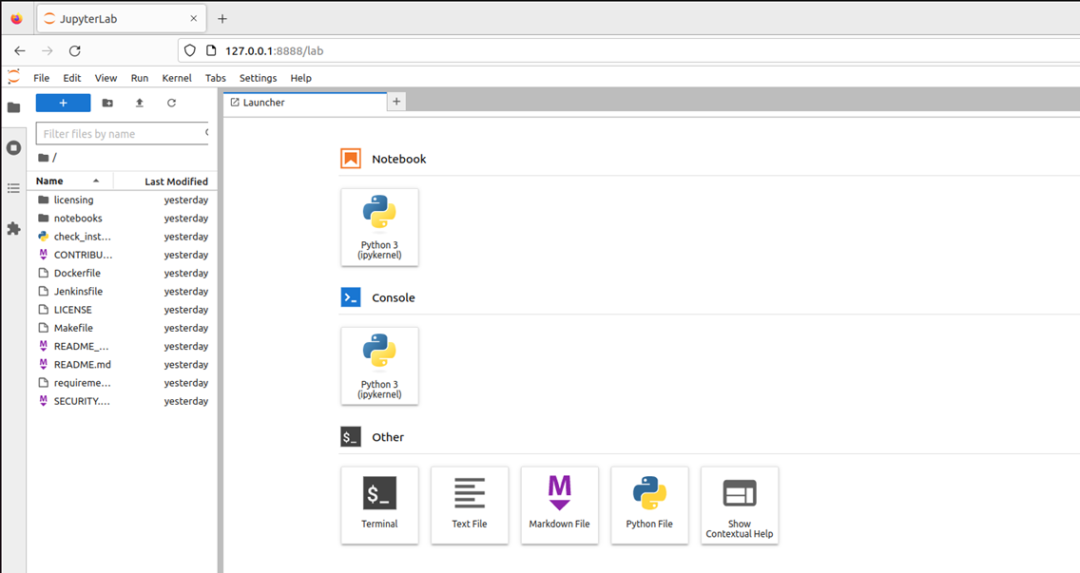
Task: Click the New Folder icon
Action: 107,103
